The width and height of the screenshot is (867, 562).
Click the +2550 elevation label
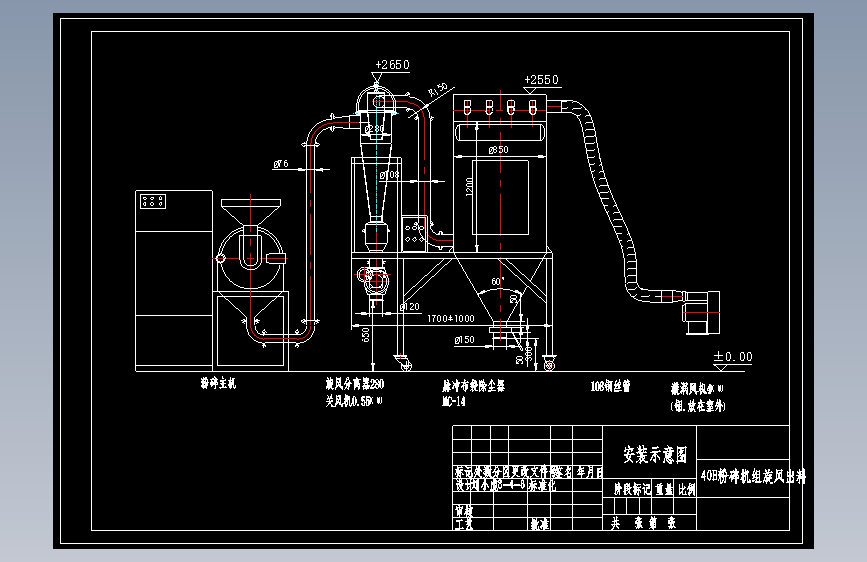pos(541,80)
